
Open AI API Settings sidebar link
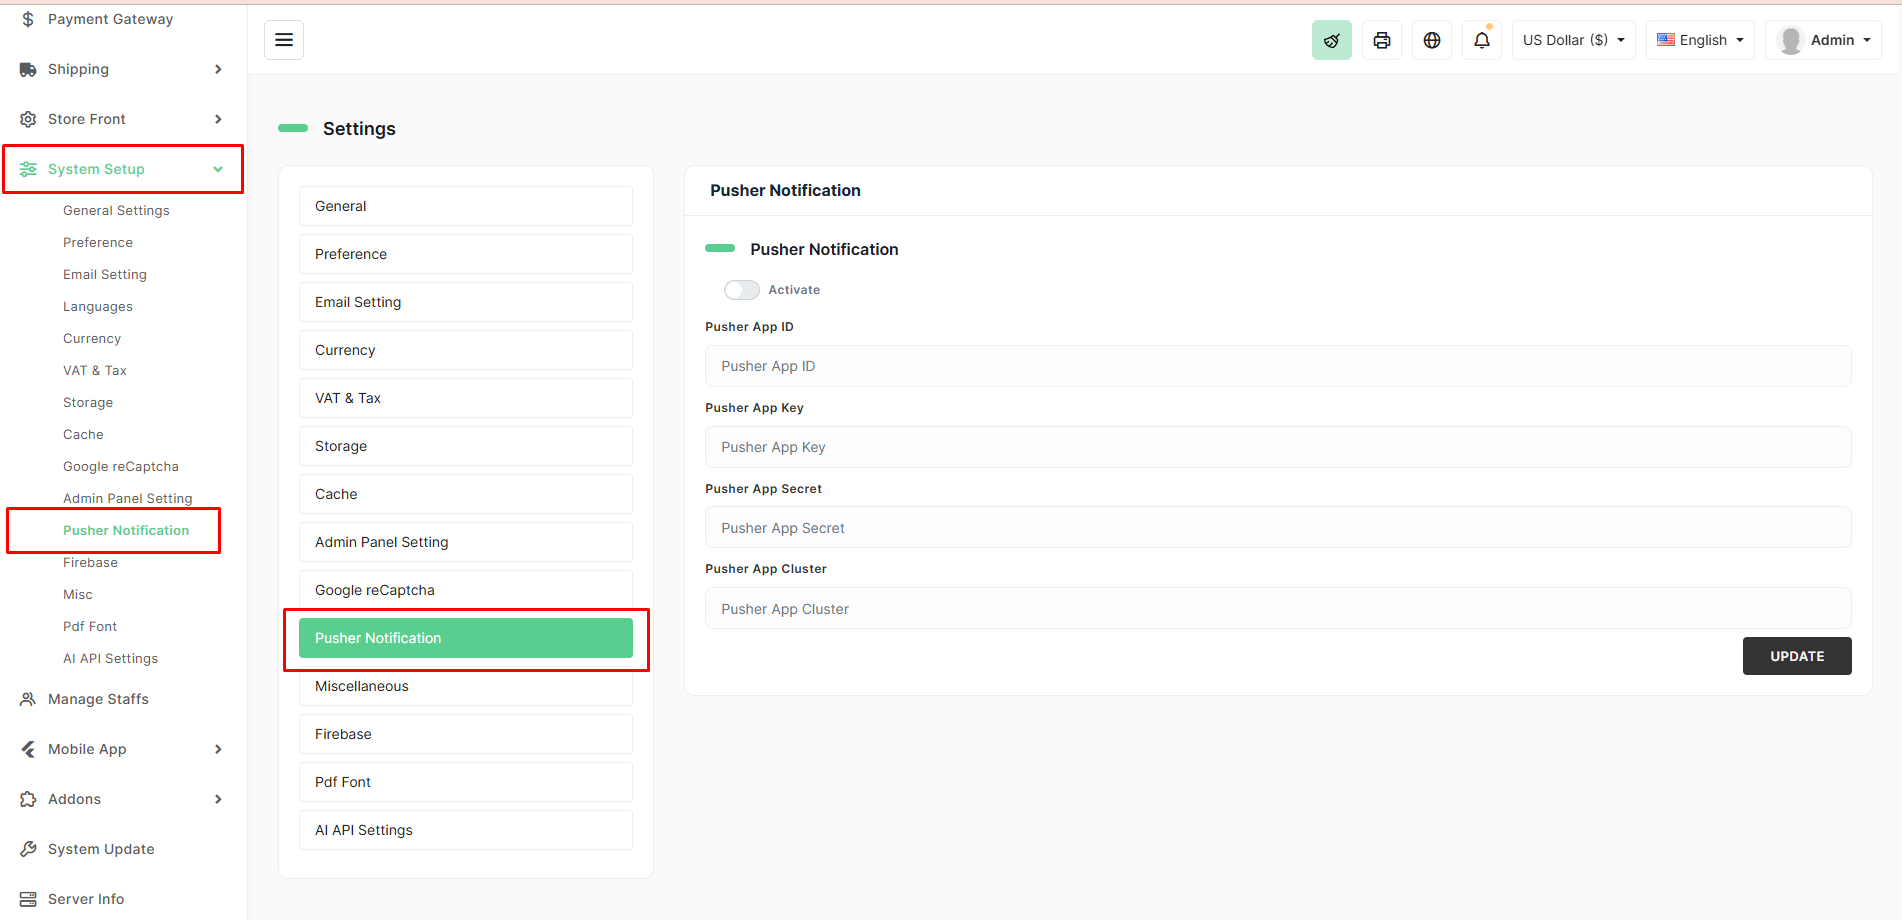tap(110, 658)
